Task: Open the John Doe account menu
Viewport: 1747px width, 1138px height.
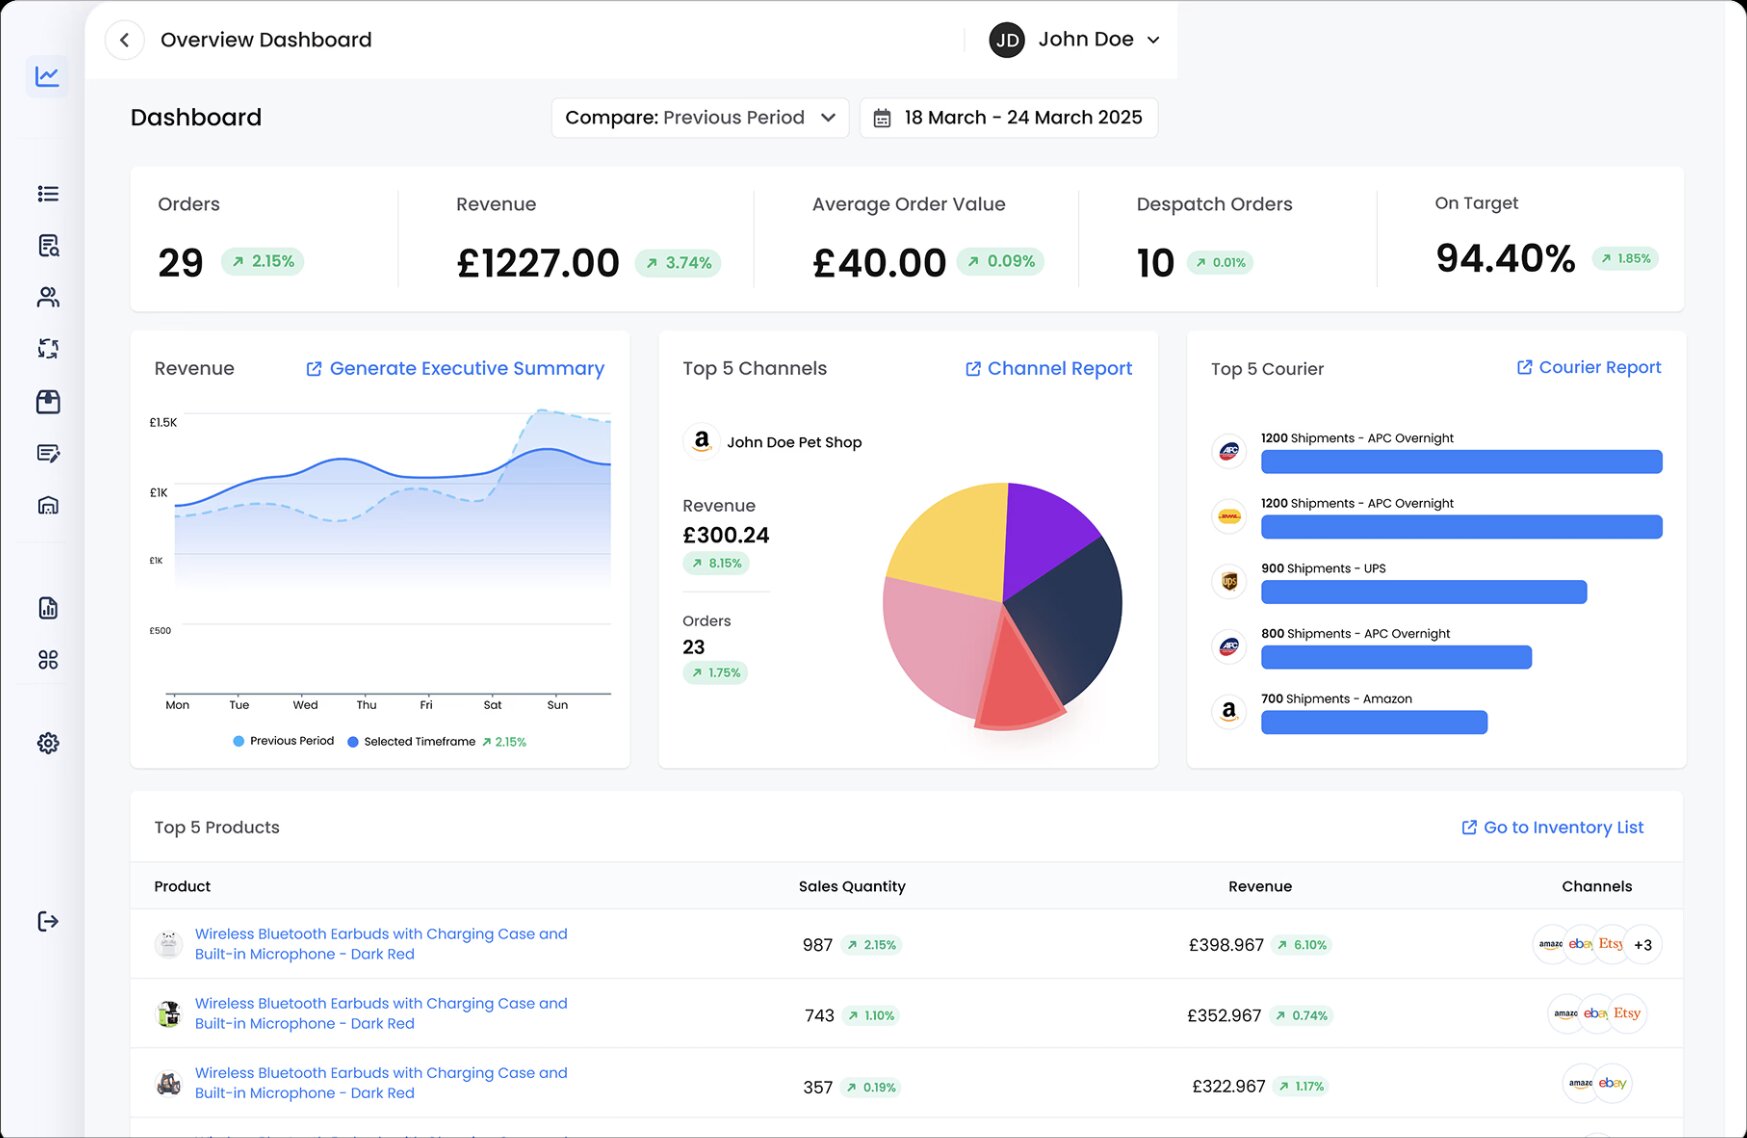Action: (1075, 40)
